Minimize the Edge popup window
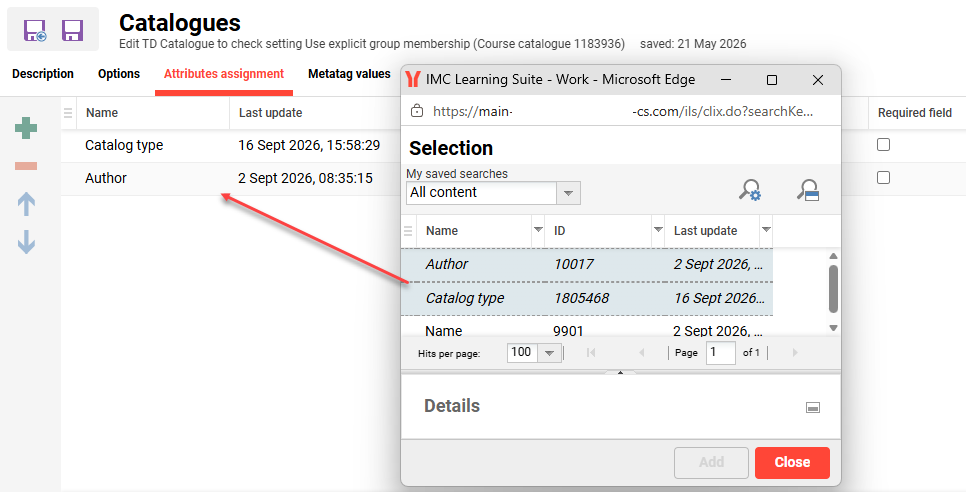This screenshot has width=966, height=492. (x=726, y=80)
